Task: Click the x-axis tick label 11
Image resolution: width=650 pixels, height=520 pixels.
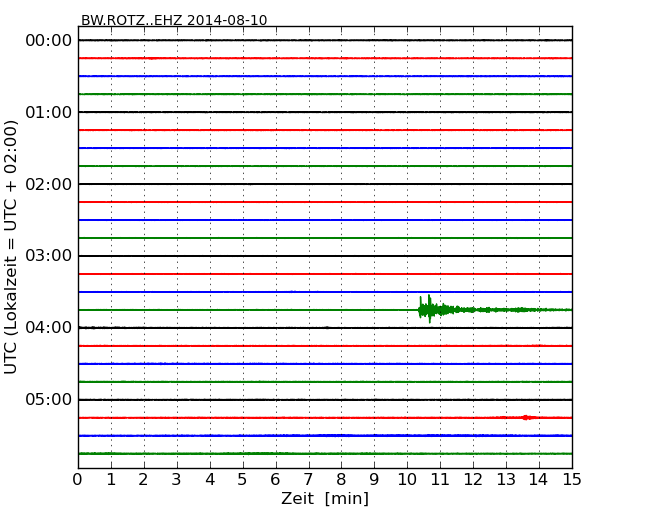Action: pos(440,480)
